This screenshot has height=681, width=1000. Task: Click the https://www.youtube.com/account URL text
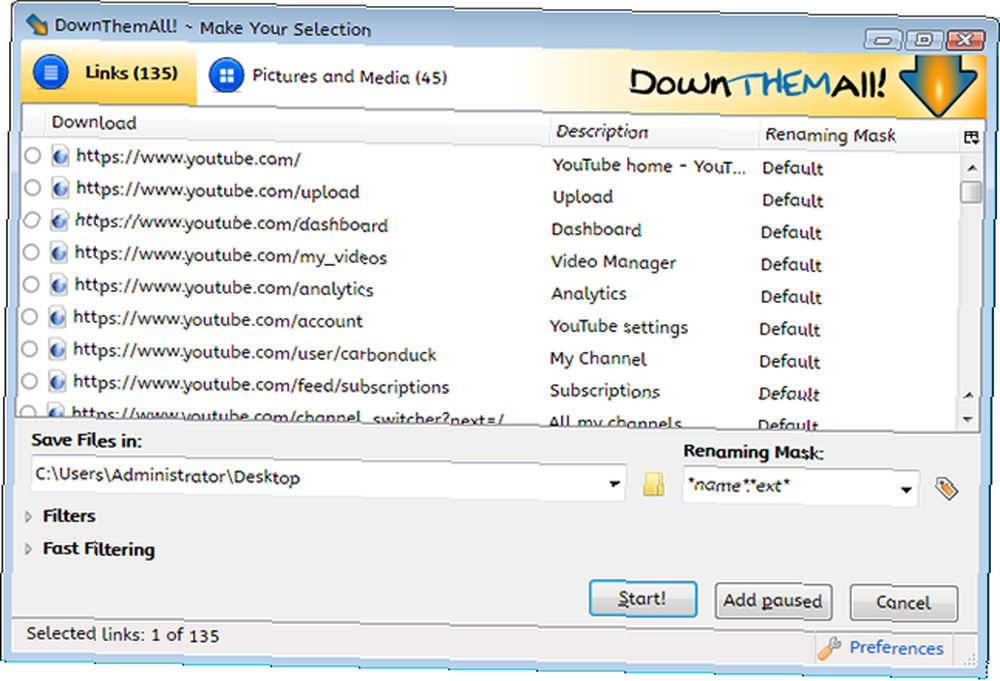[x=218, y=319]
